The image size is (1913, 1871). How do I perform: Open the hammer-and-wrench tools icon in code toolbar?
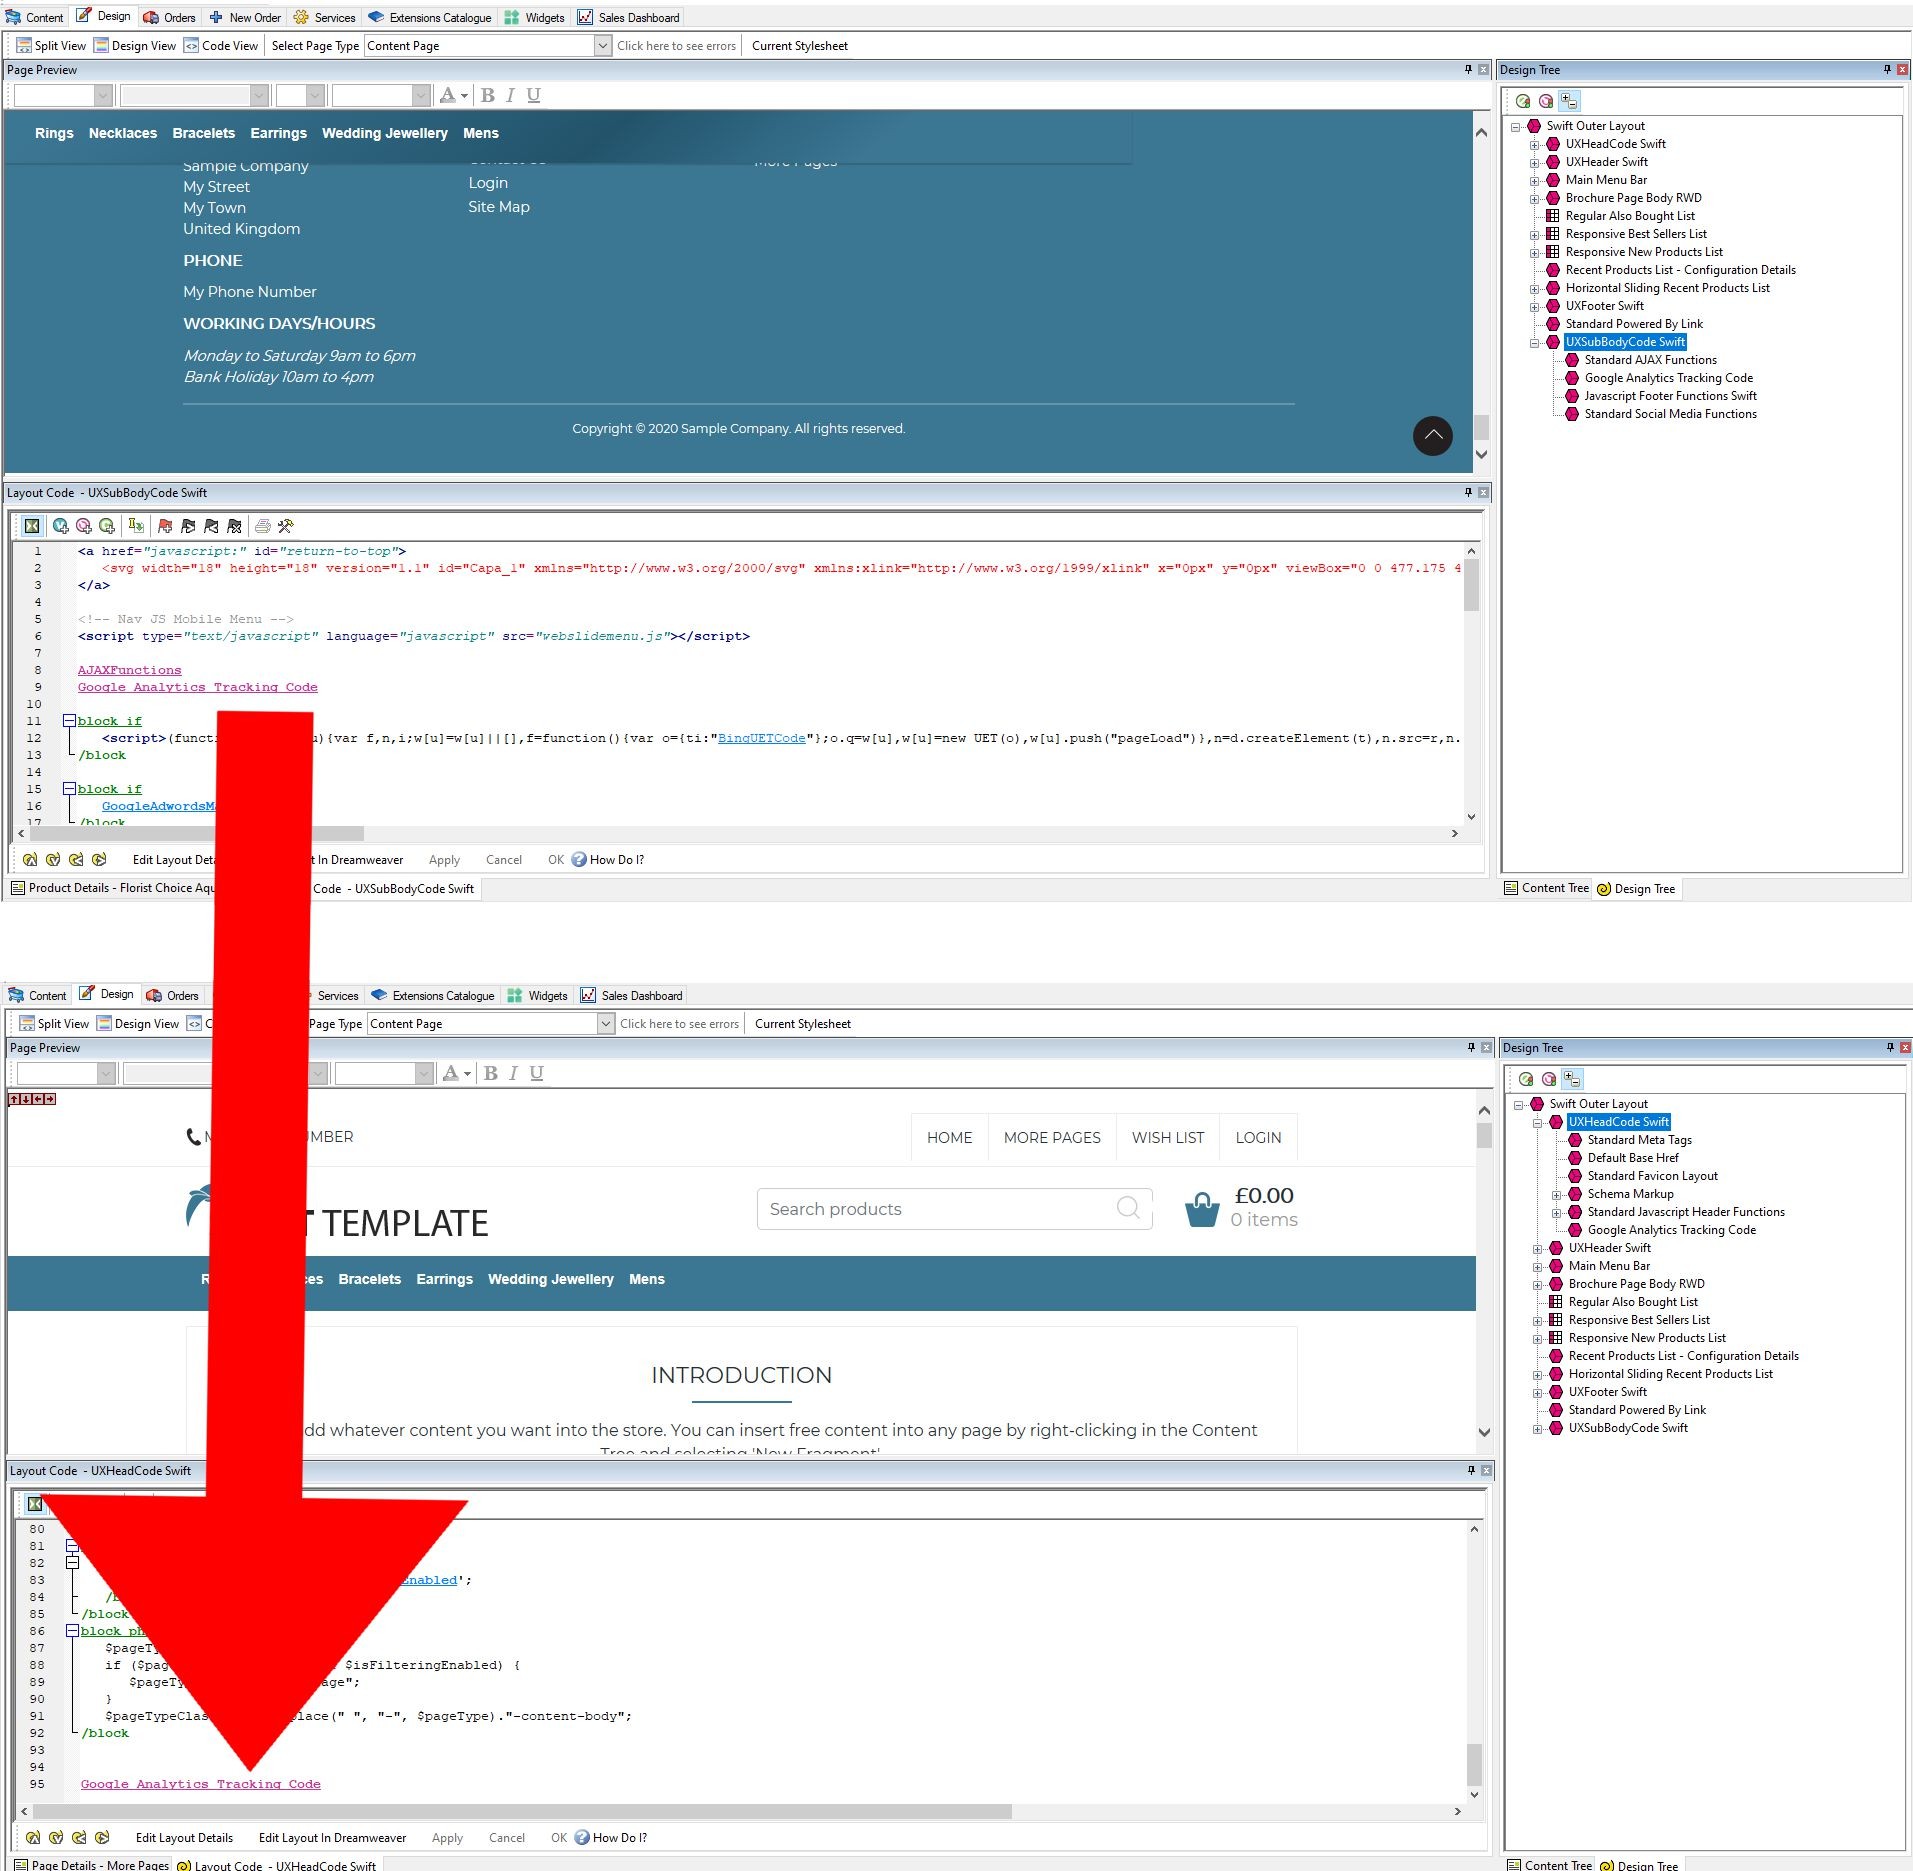tap(286, 526)
